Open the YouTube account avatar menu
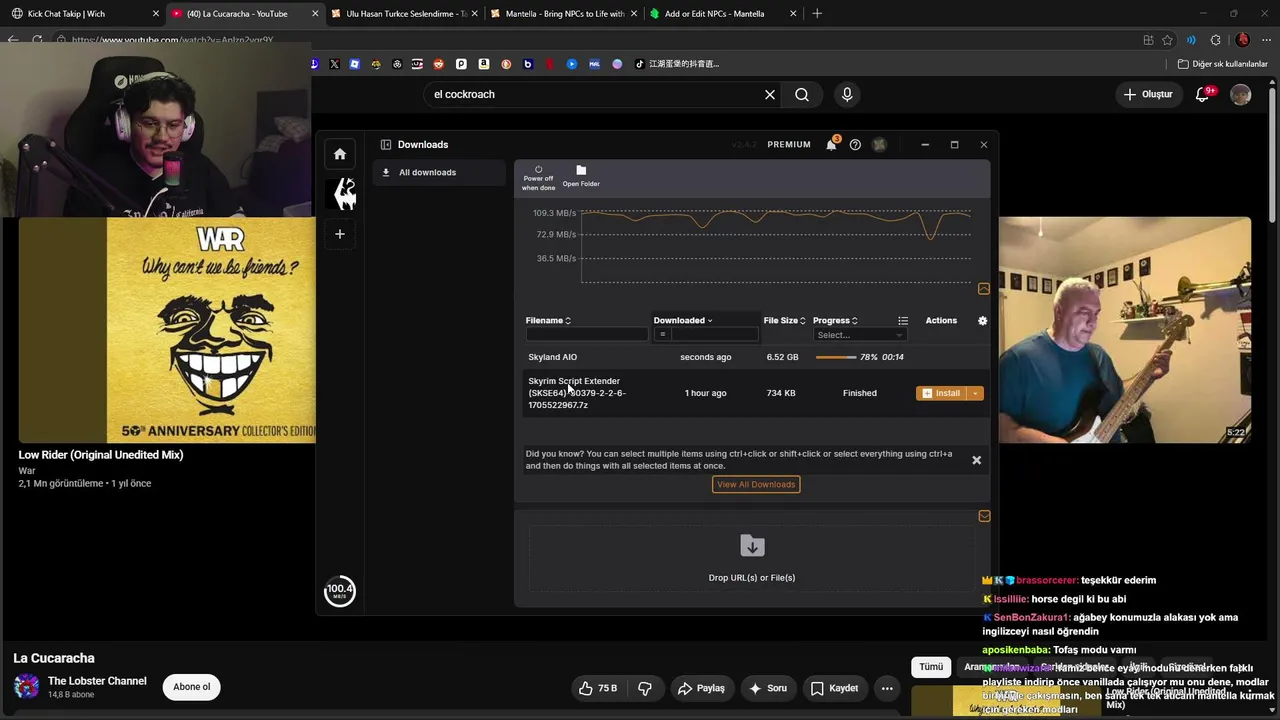 click(1241, 95)
